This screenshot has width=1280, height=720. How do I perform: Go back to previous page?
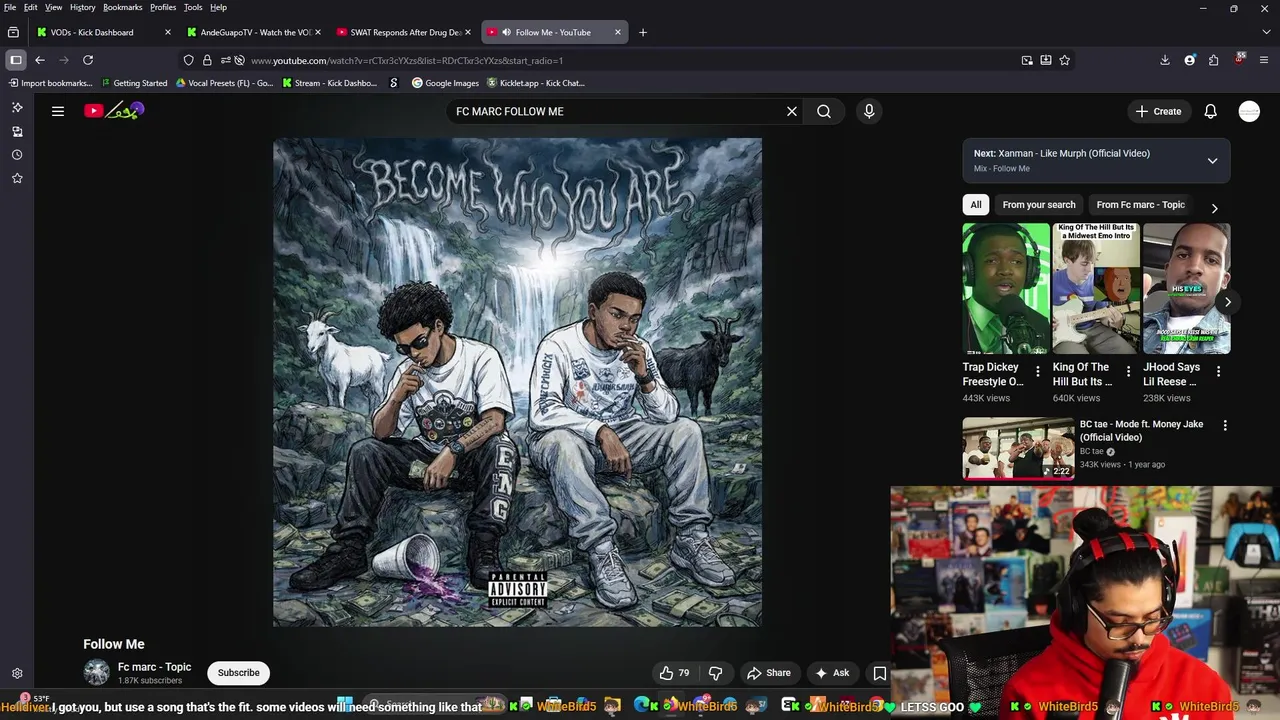coord(40,60)
